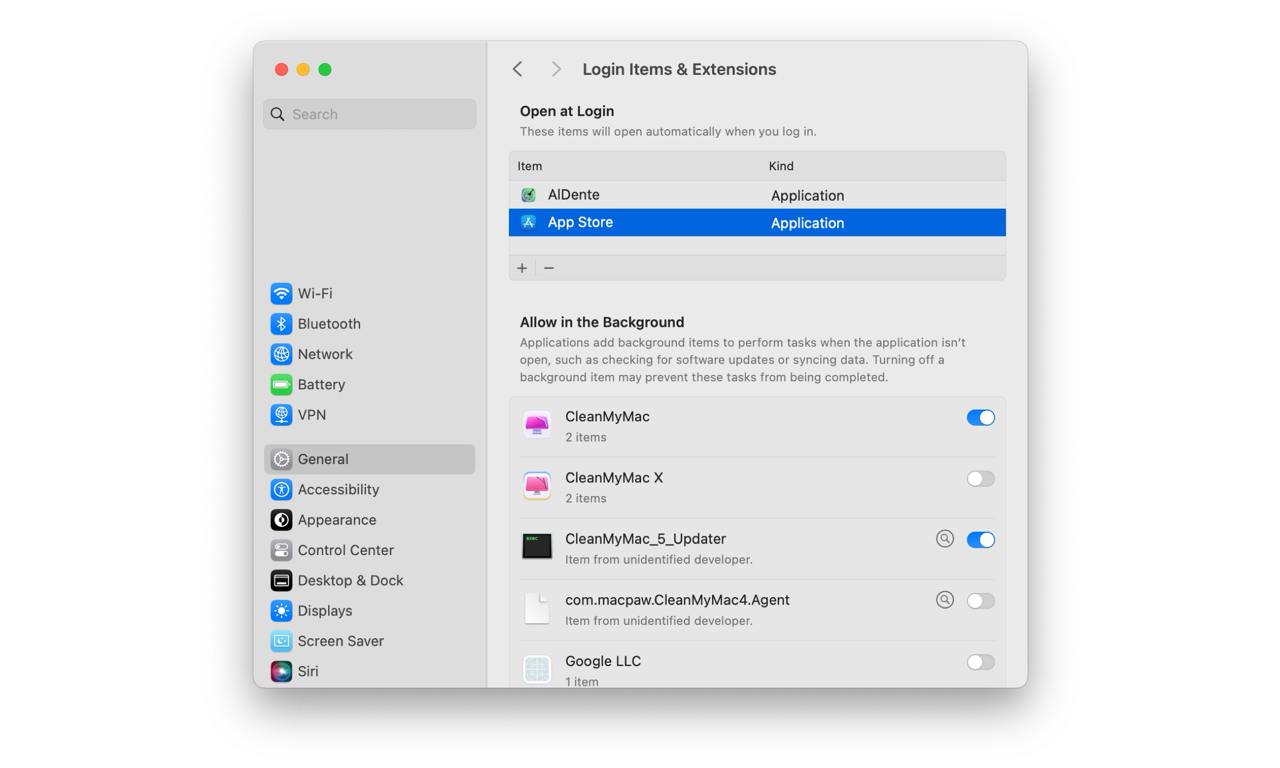Screen dimensions: 1280x768
Task: Click the Accessibility icon in sidebar
Action: pyautogui.click(x=281, y=490)
